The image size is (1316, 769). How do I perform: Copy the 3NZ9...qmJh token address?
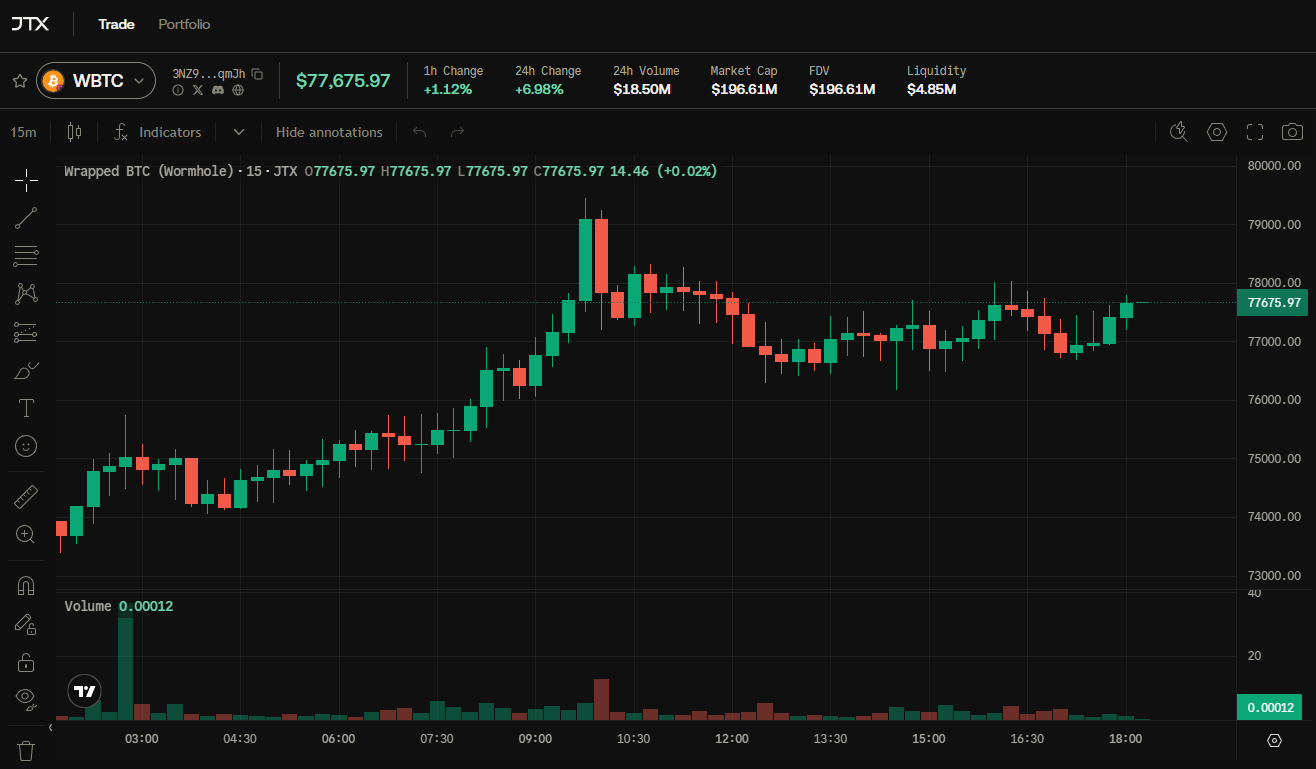tap(257, 73)
